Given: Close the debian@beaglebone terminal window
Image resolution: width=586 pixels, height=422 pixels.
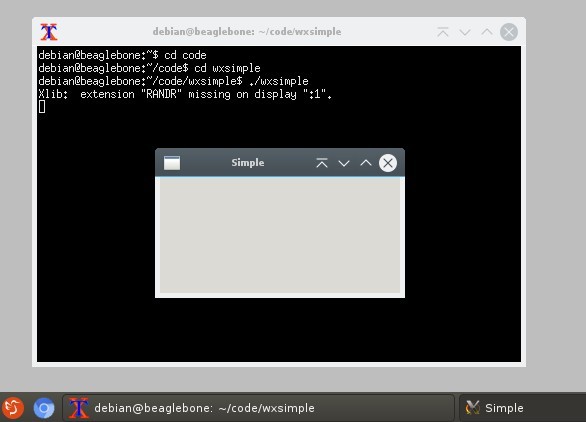Looking at the screenshot, I should tap(509, 32).
